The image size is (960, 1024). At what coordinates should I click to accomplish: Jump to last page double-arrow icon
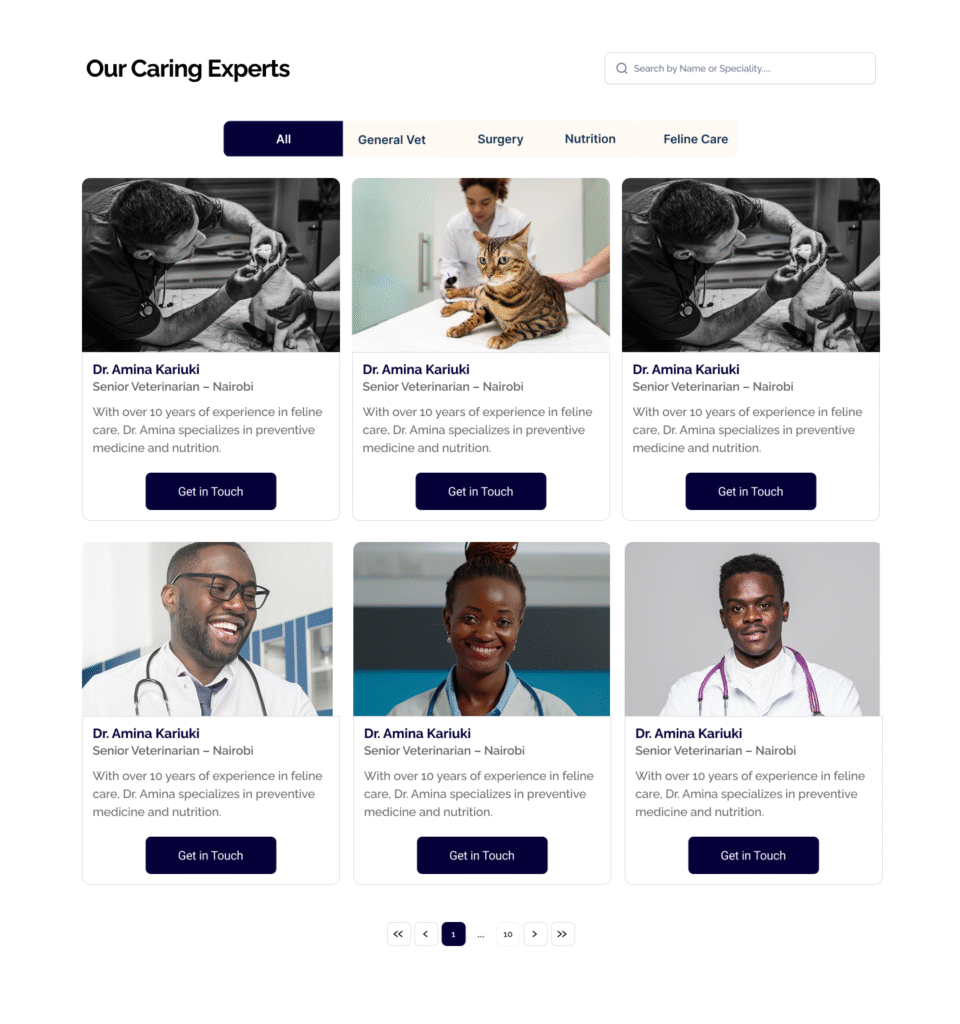[562, 934]
